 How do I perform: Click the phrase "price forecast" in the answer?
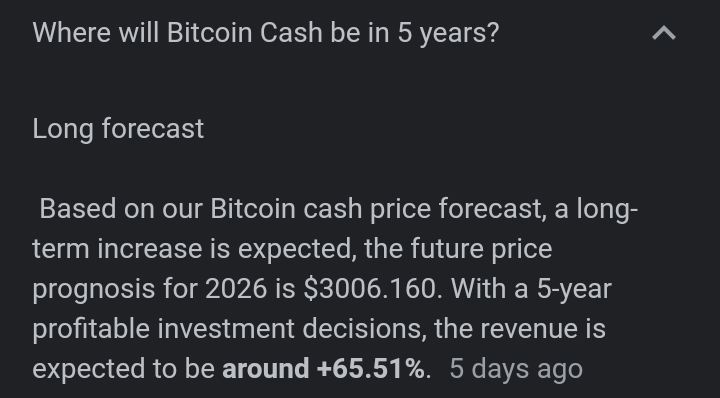pyautogui.click(x=456, y=209)
